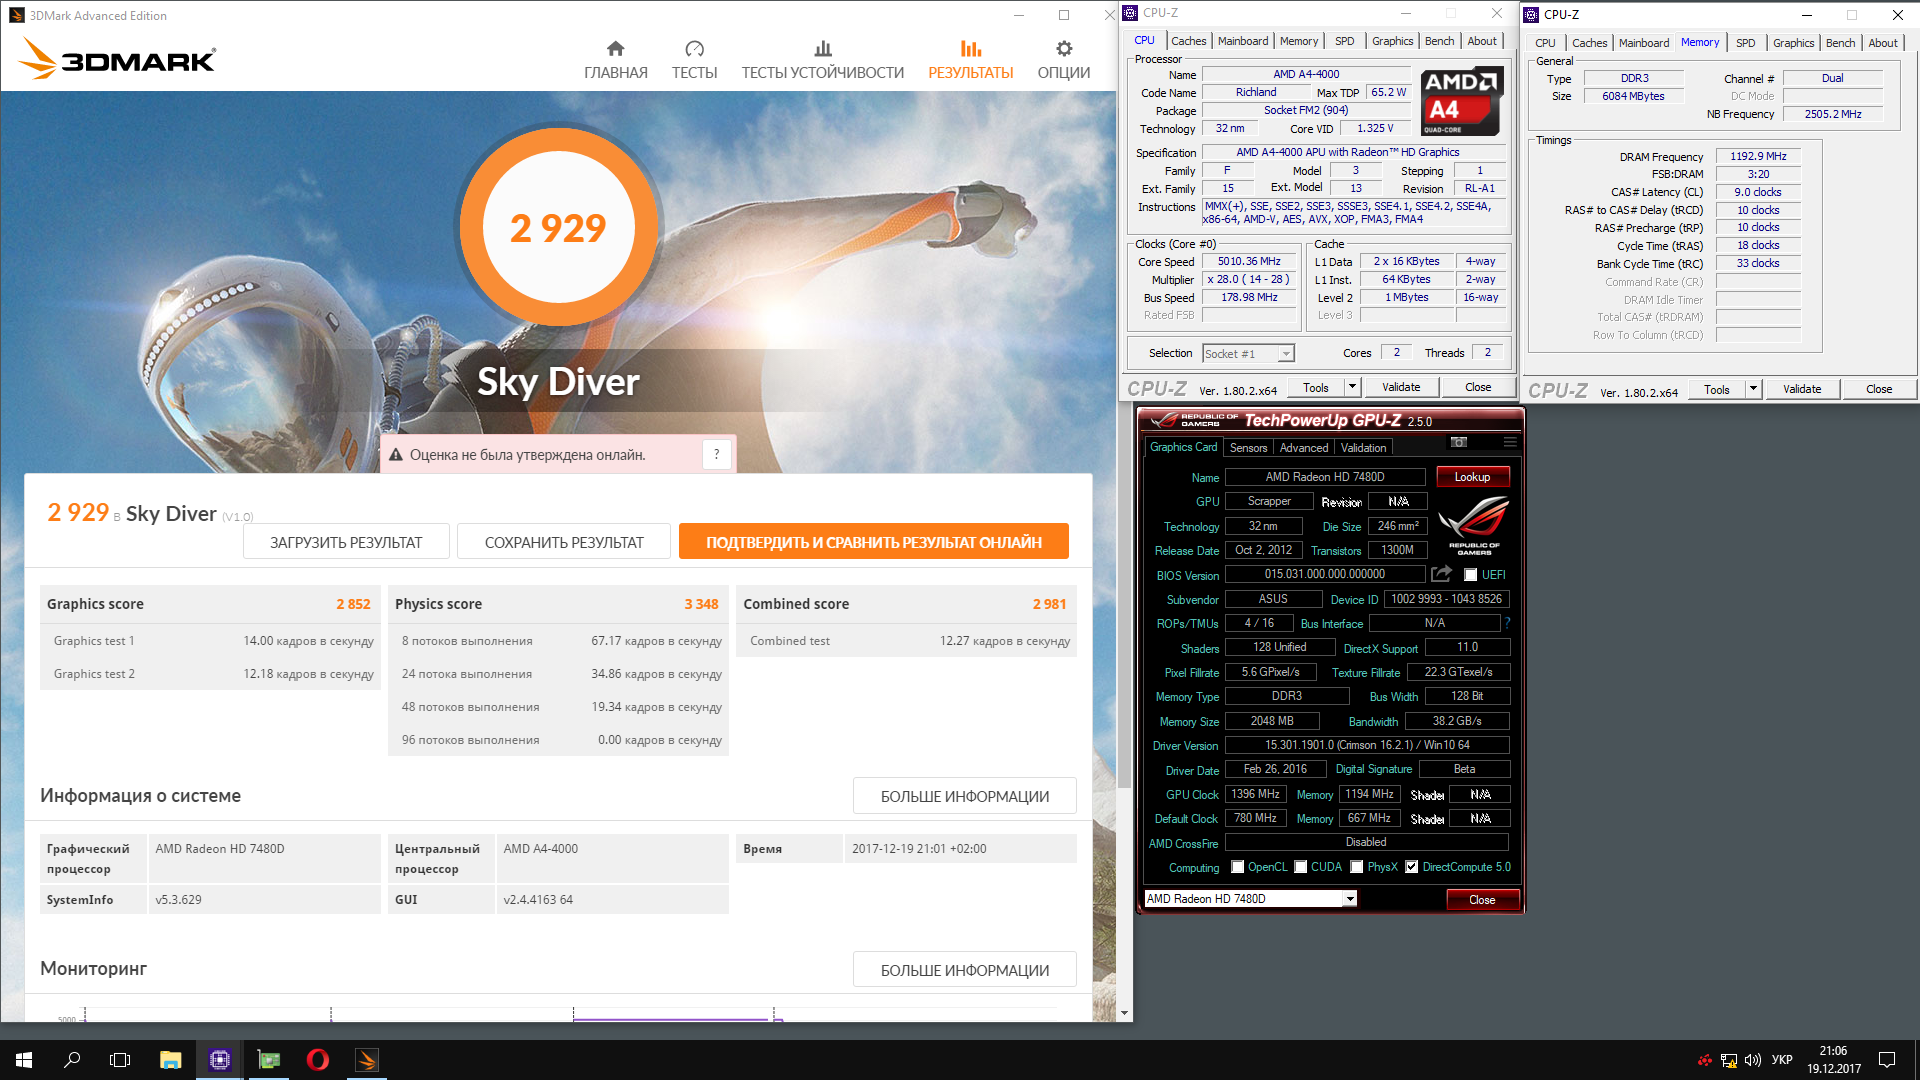Export BIOS with GPU-Z share arrow icon
Viewport: 1920px width, 1080px height.
(1441, 574)
